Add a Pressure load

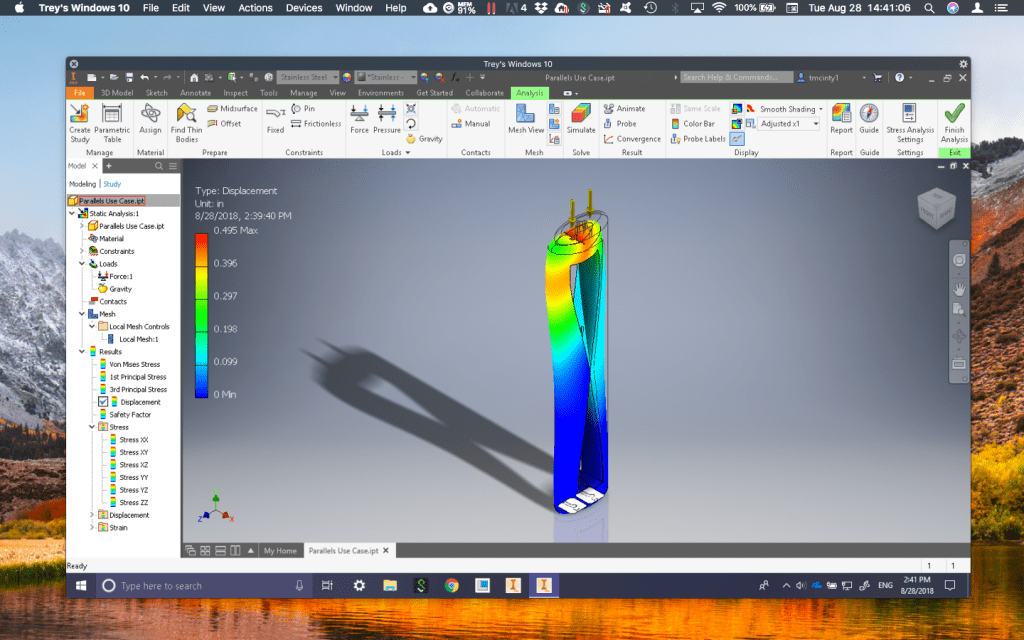point(387,119)
